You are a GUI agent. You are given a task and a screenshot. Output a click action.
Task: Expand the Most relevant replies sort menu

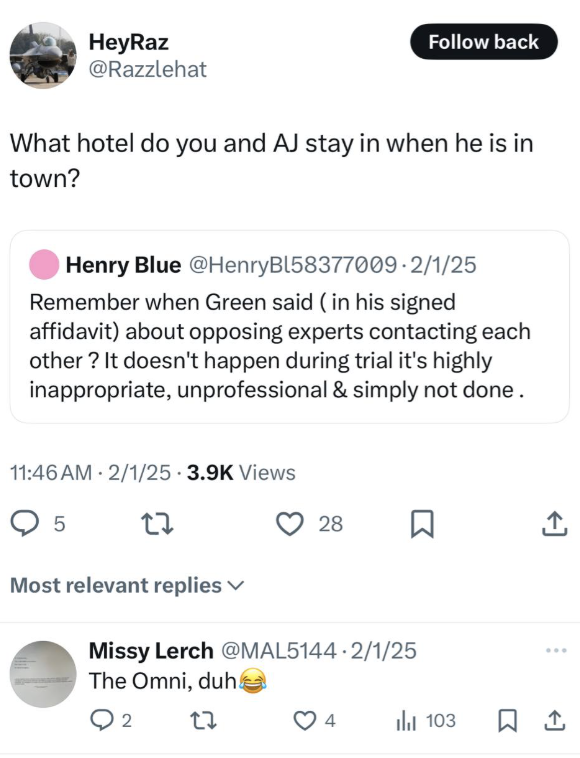[x=127, y=585]
